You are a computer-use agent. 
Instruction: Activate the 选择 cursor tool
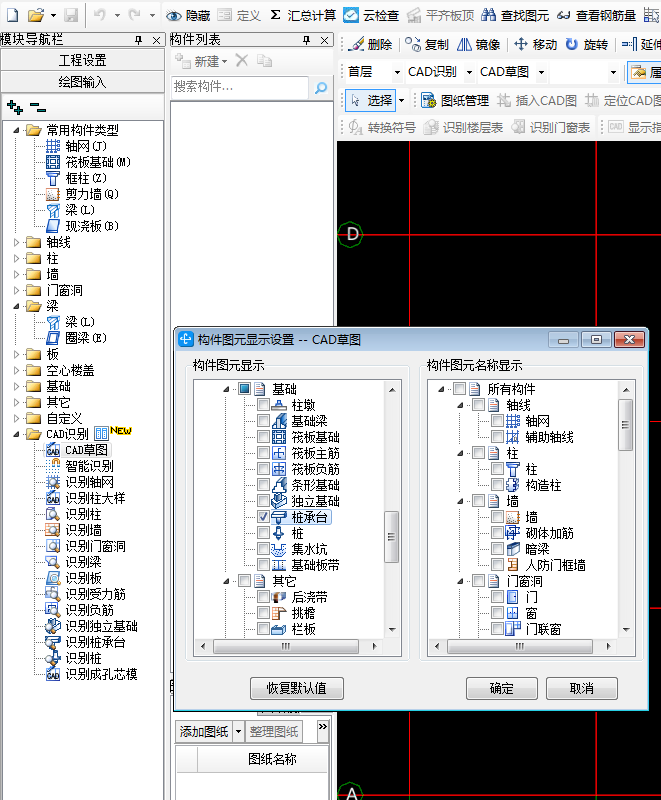[371, 101]
